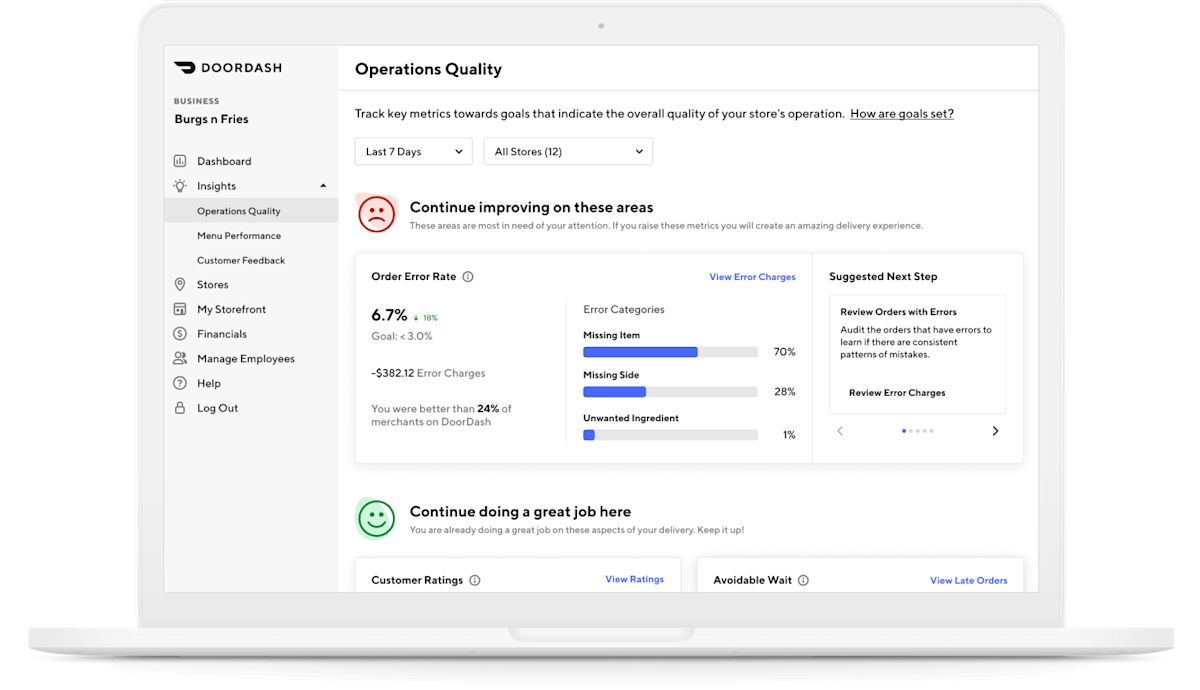
Task: Click the Review Orders with Errors card
Action: coord(917,354)
